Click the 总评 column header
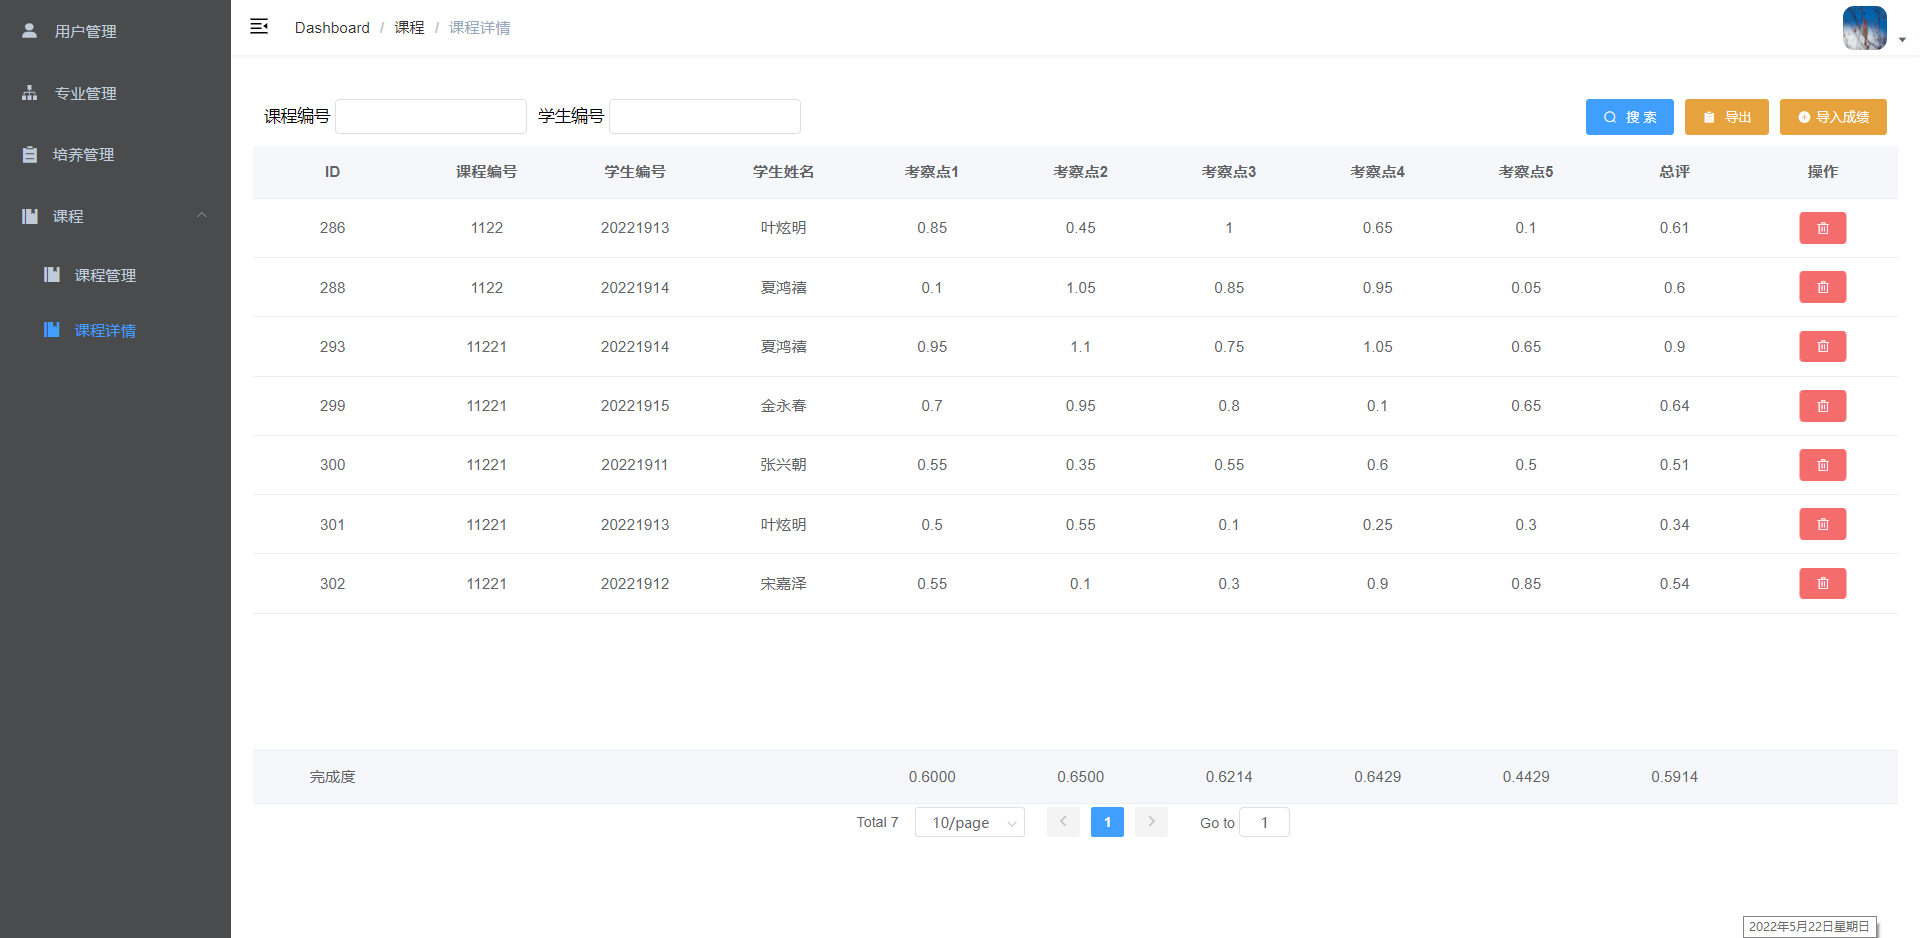This screenshot has height=938, width=1920. 1674,172
